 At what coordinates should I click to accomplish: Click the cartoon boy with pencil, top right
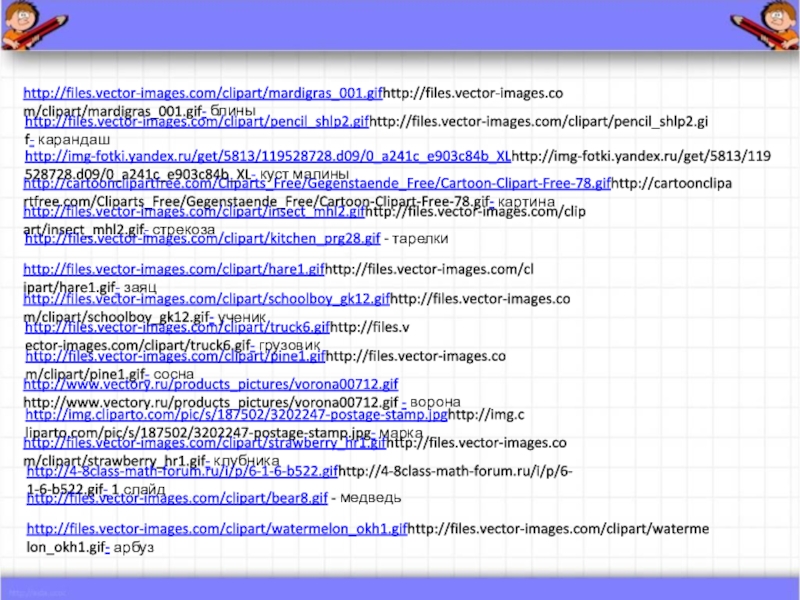[765, 24]
